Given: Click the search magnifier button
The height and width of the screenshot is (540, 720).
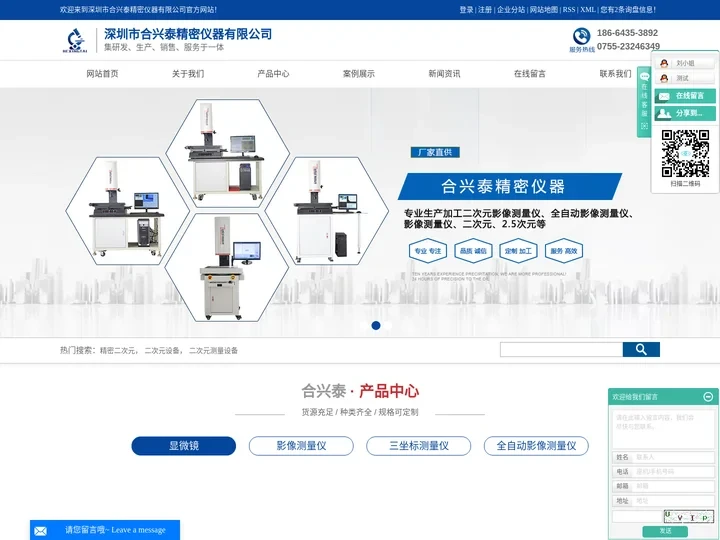Looking at the screenshot, I should coord(641,349).
